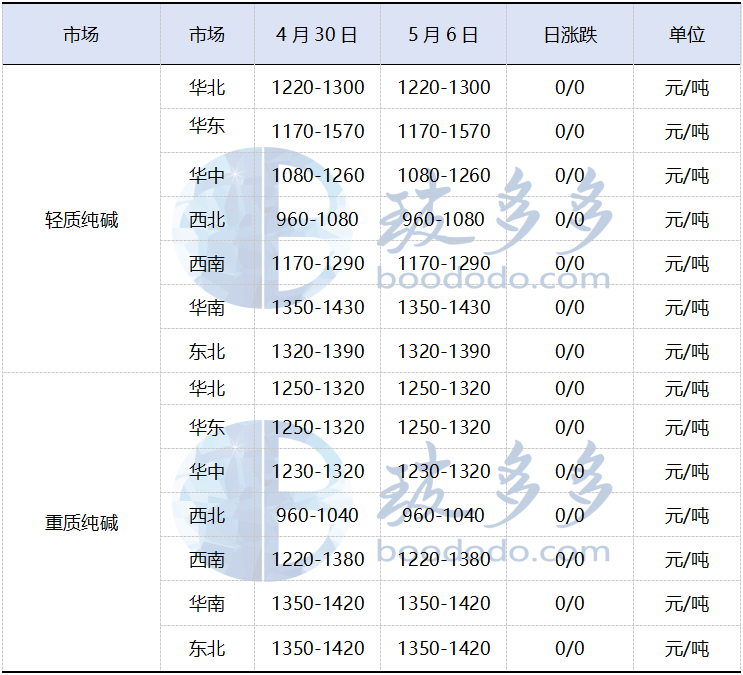
Task: Select 西南 region cell under 轻质纯碱
Action: (x=207, y=264)
